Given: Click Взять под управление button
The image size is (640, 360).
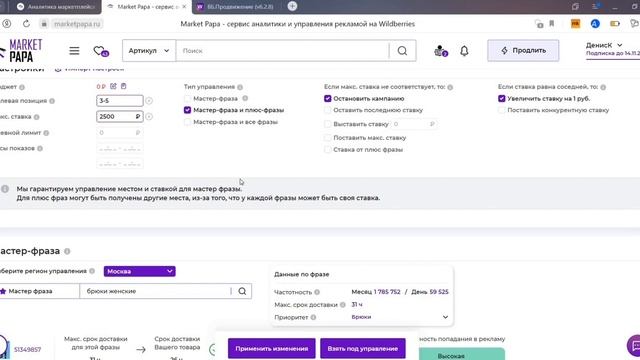Looking at the screenshot, I should [363, 349].
